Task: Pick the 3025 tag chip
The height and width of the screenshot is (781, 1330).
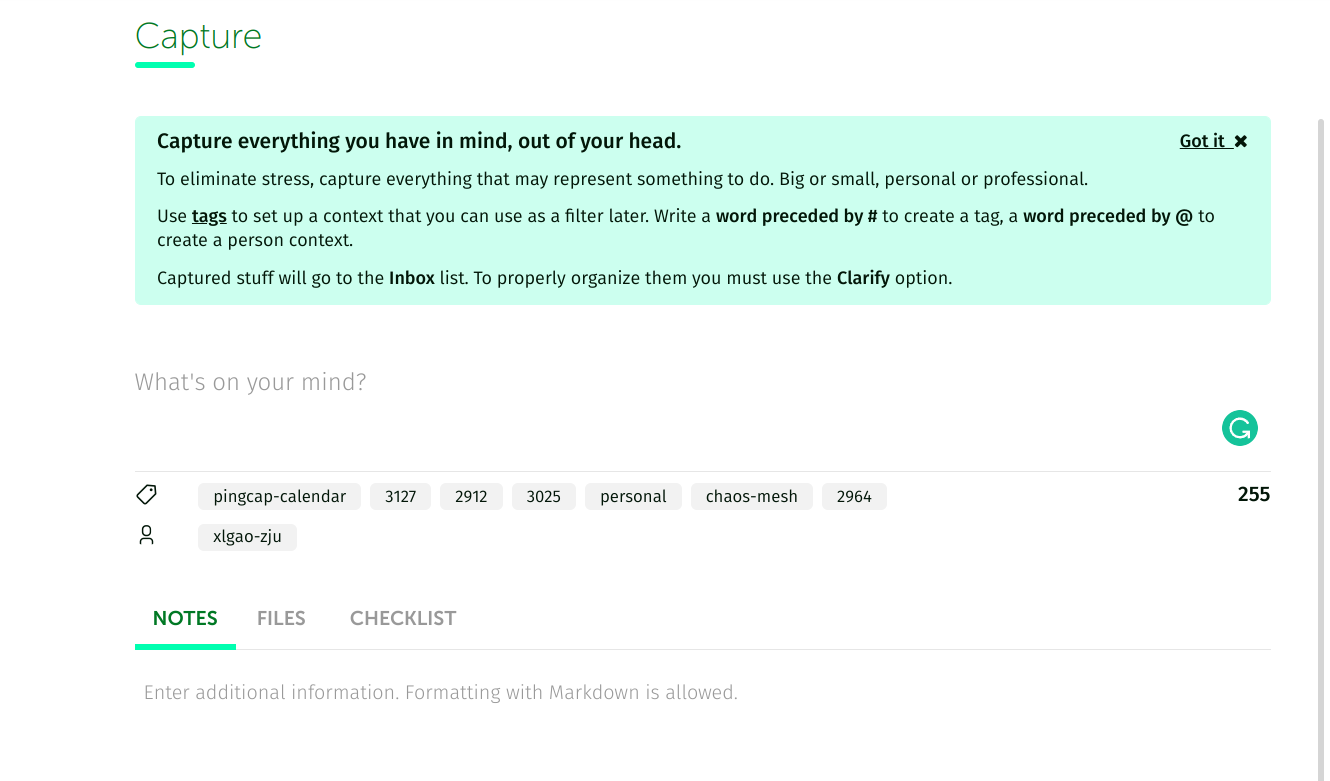Action: 543,496
